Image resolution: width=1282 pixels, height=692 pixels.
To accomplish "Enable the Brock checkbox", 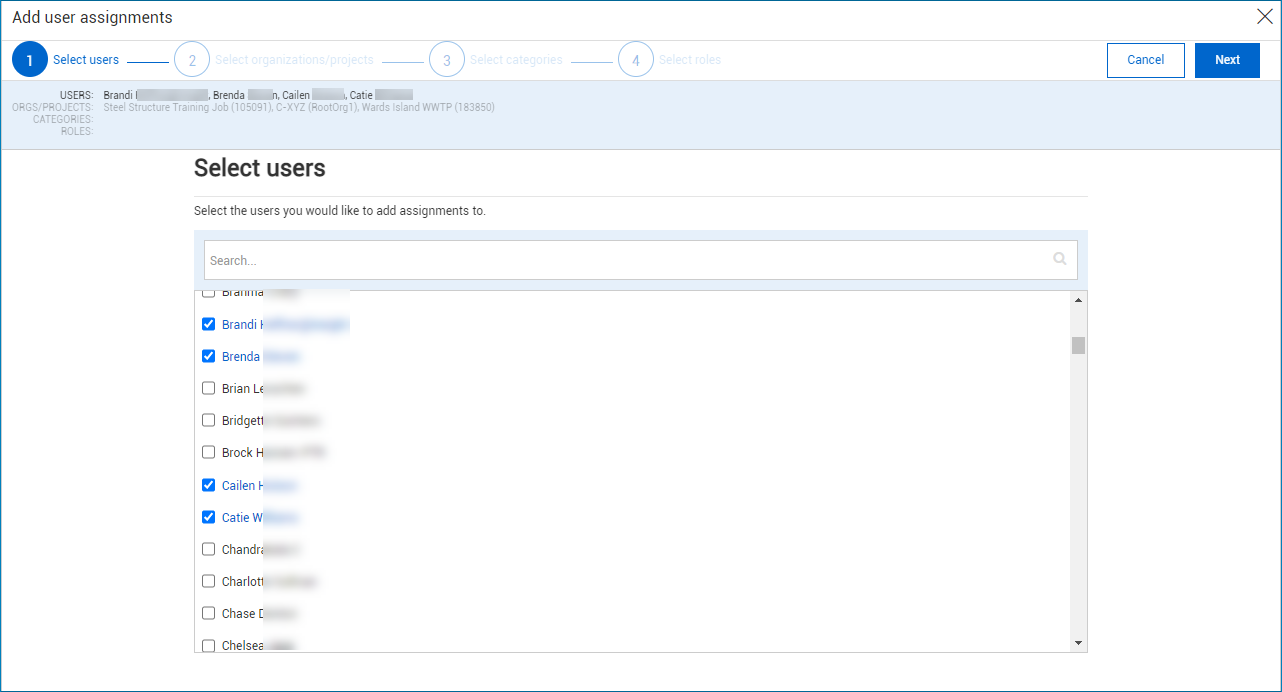I will (208, 451).
